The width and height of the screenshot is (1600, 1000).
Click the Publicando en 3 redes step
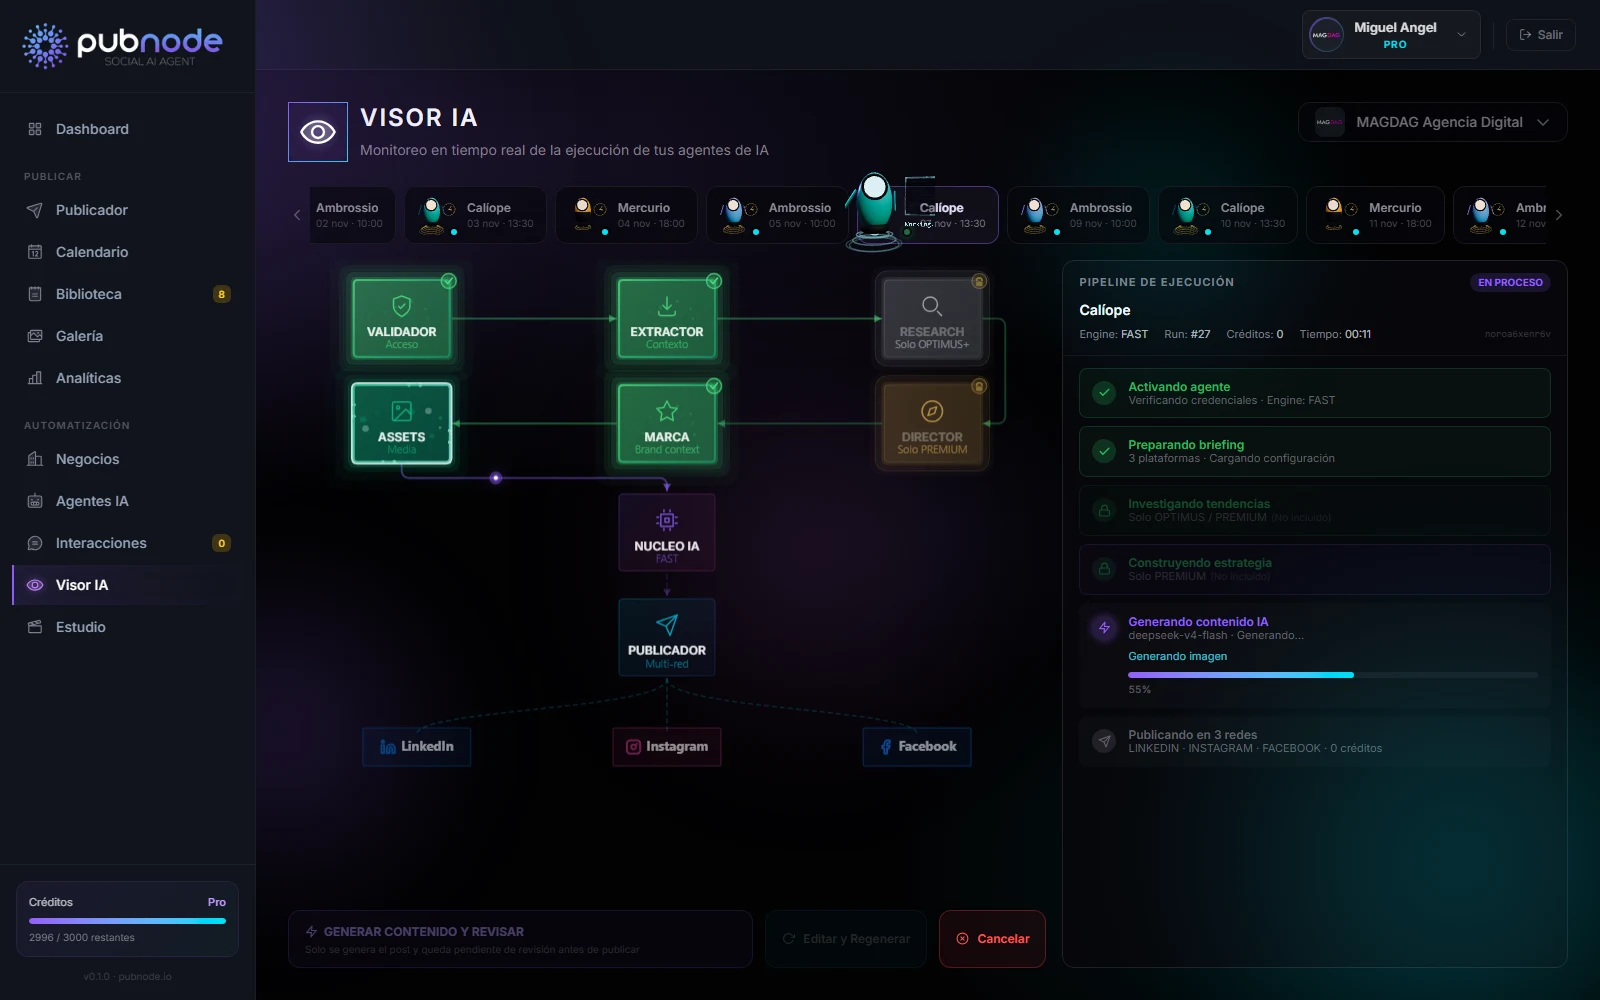coord(1315,741)
